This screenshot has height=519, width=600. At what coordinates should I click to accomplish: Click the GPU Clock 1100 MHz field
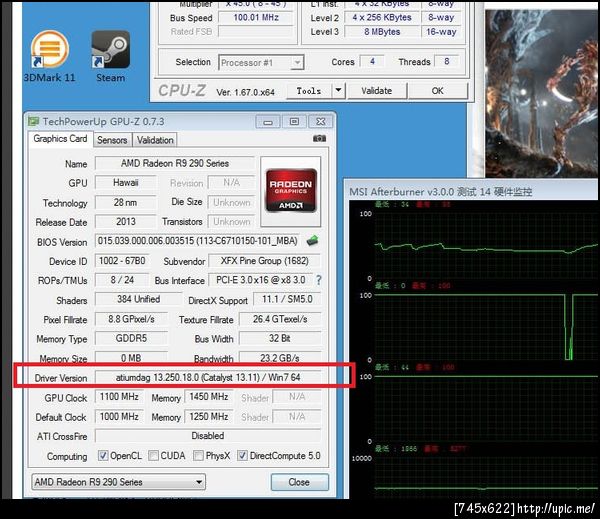(119, 397)
